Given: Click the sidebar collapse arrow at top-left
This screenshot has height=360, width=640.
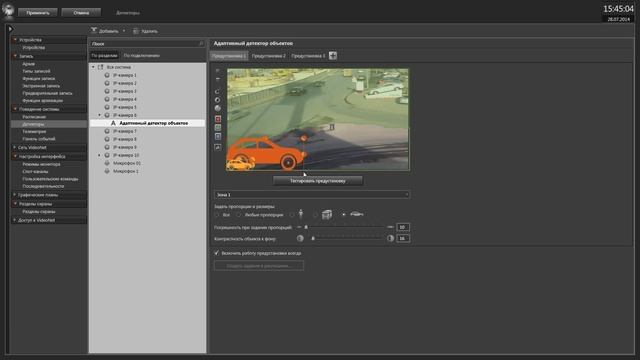Looking at the screenshot, I should pyautogui.click(x=11, y=29).
